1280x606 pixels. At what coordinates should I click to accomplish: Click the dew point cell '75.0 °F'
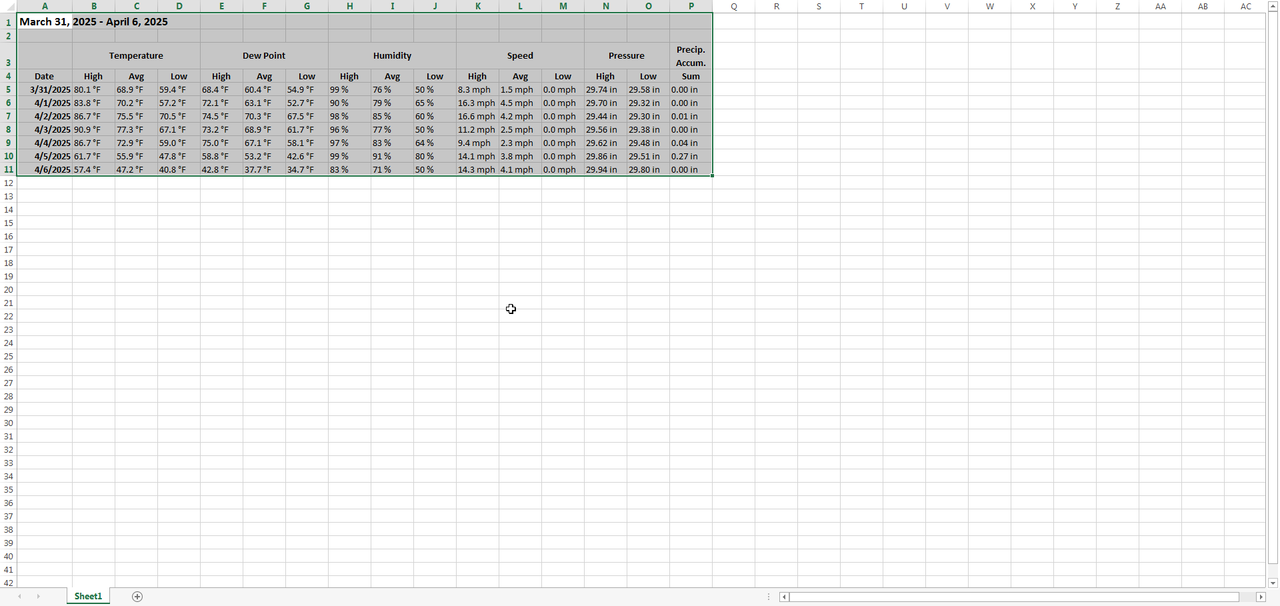(221, 143)
